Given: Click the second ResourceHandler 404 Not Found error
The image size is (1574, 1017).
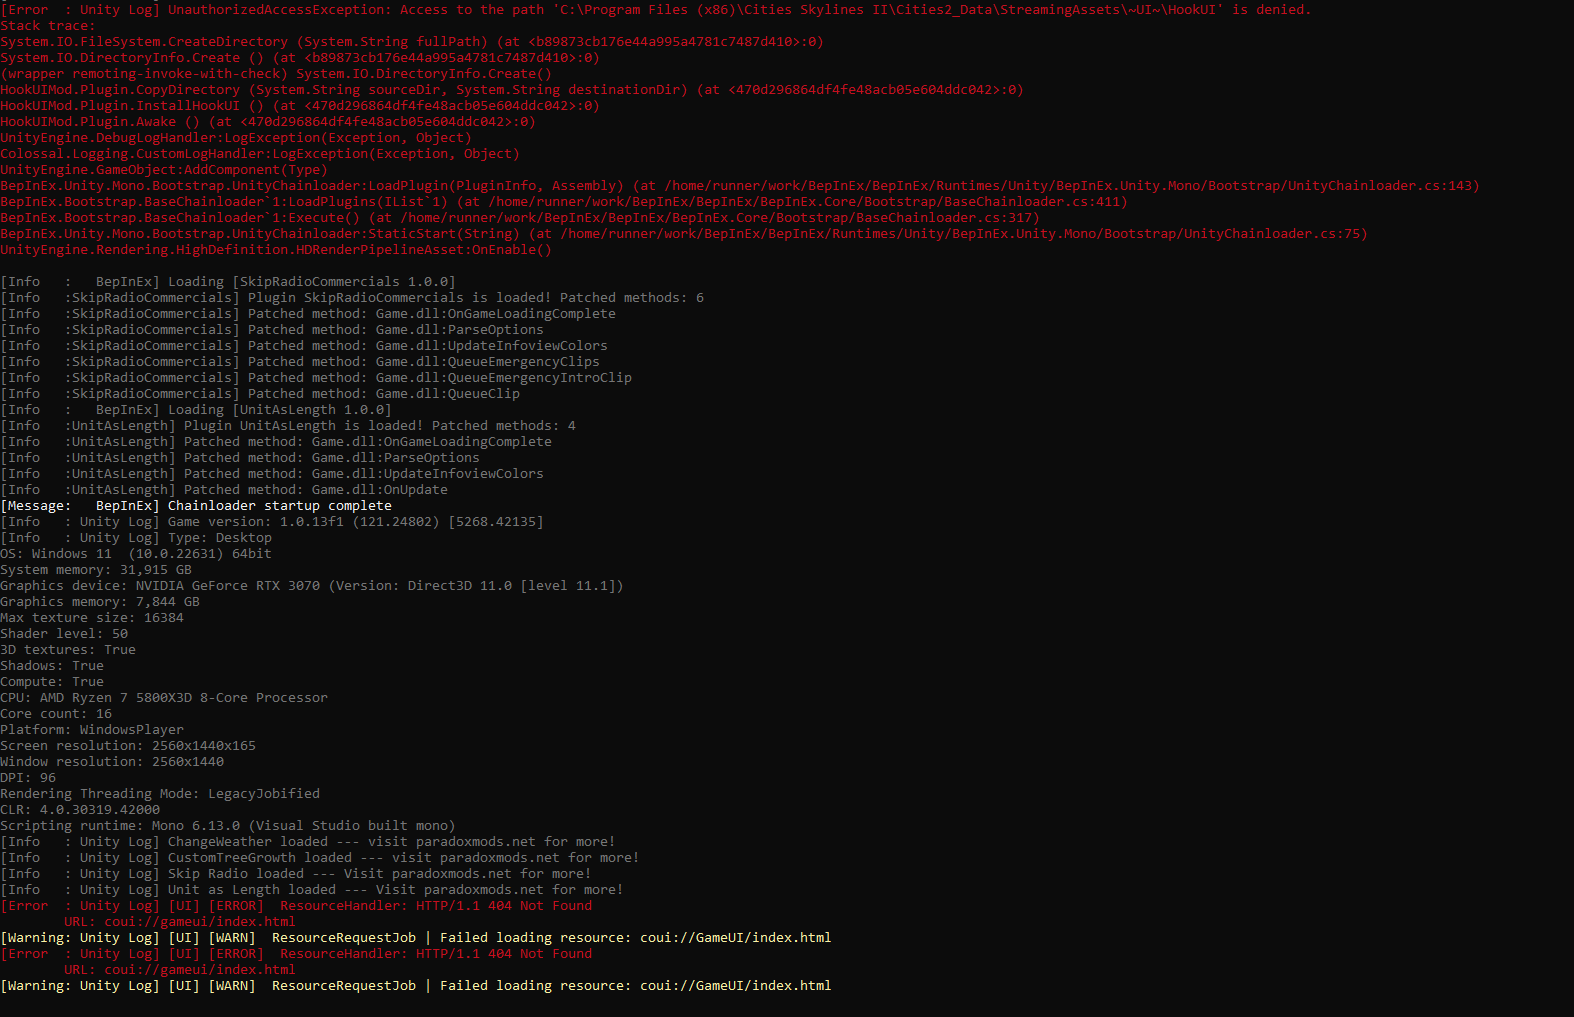Looking at the screenshot, I should tap(296, 954).
